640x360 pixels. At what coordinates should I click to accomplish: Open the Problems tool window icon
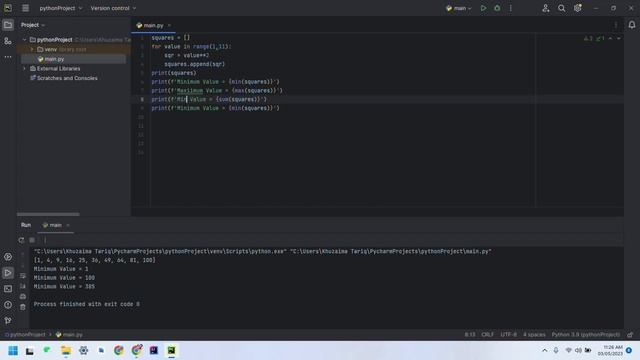8,304
